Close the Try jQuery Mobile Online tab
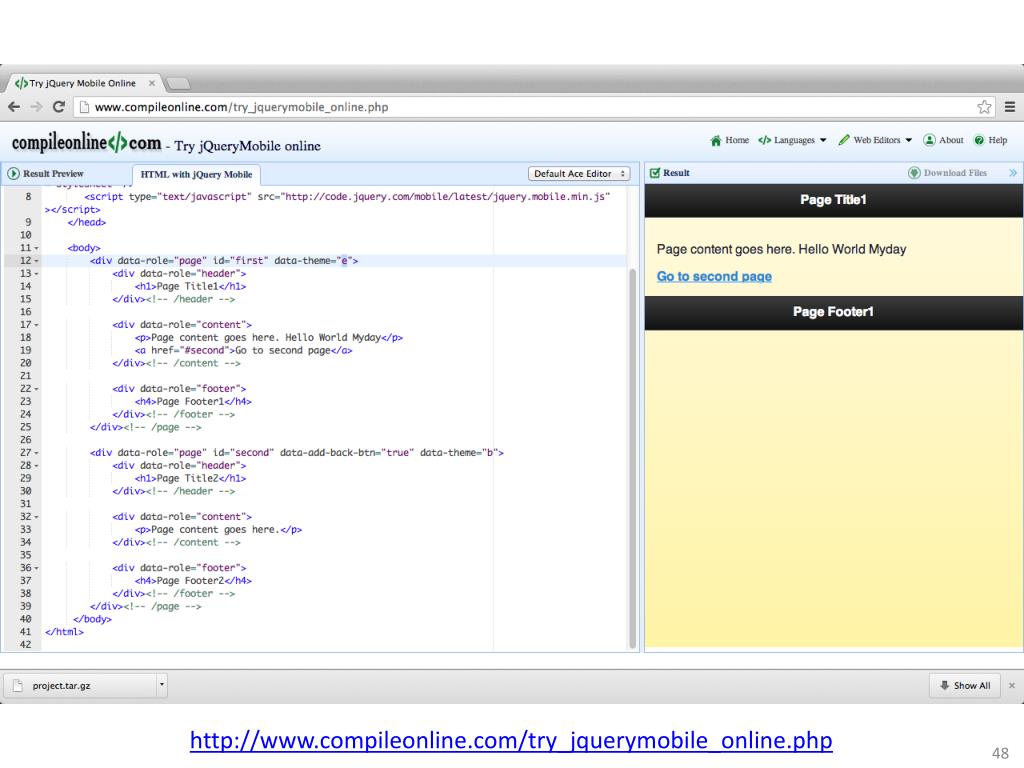This screenshot has width=1024, height=768. pyautogui.click(x=152, y=83)
